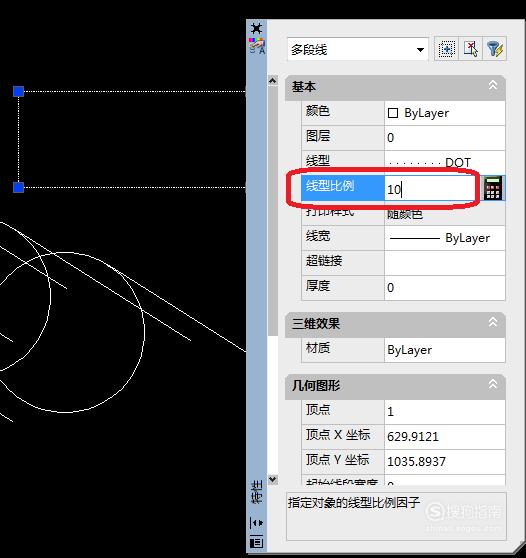The height and width of the screenshot is (558, 526).
Task: Click the Select Objects icon button
Action: [470, 49]
